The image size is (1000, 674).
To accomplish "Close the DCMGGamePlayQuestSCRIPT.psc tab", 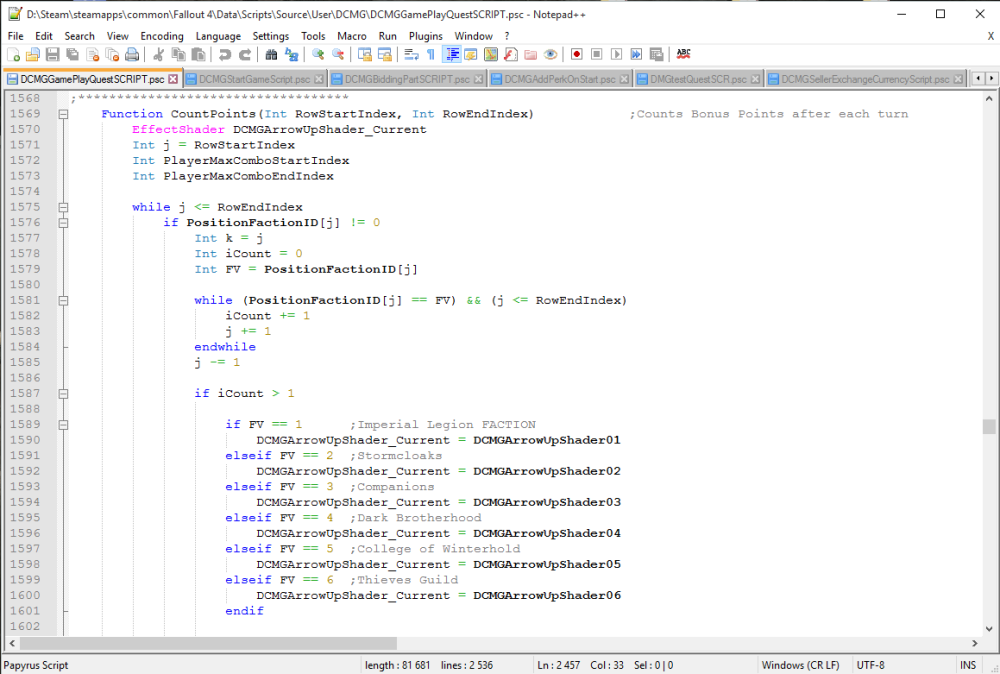I will click(173, 80).
